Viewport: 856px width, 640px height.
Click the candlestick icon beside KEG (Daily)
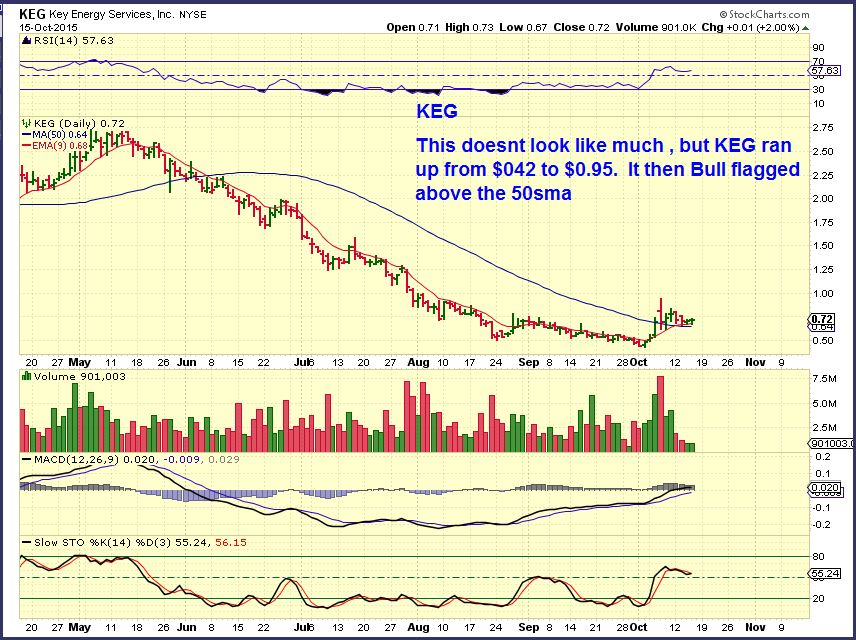click(x=26, y=123)
